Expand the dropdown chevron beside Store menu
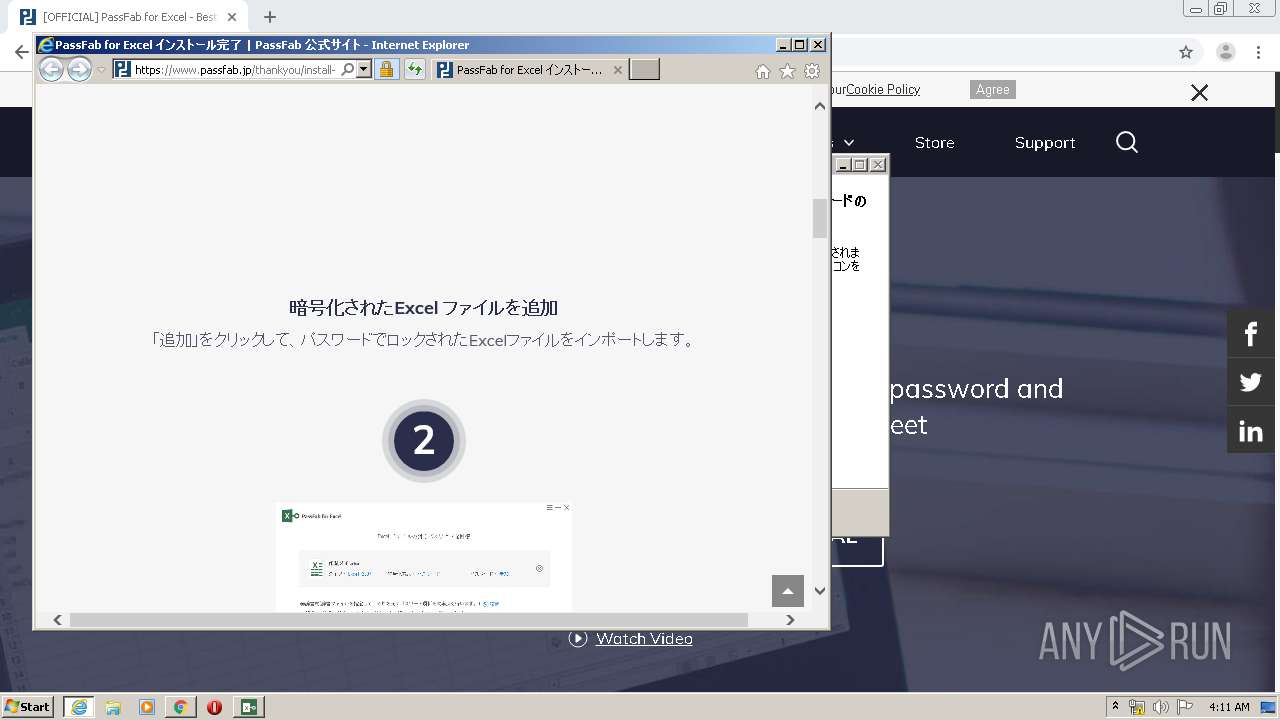This screenshot has width=1280, height=720. 850,142
